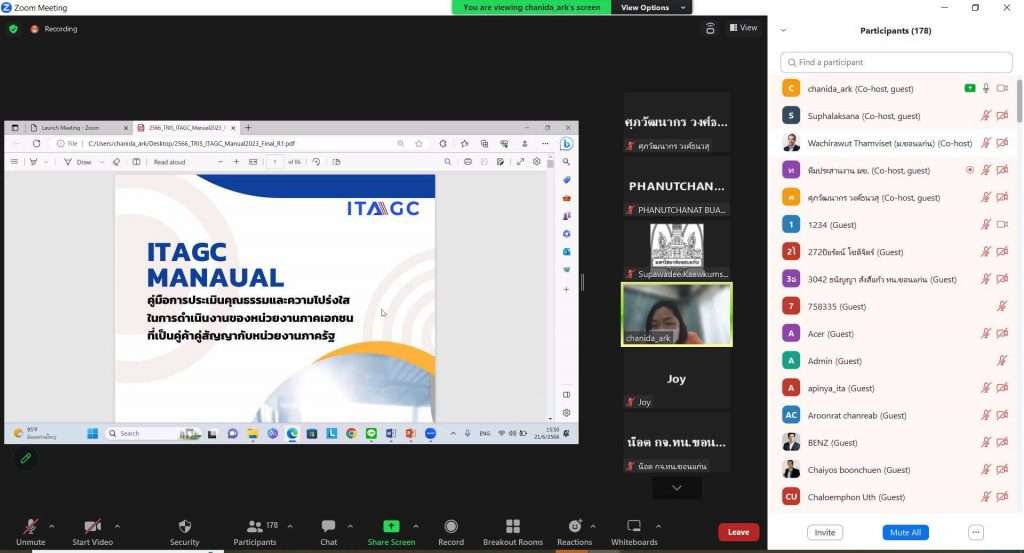
Task: Select the chanida_ark video thumbnail
Action: 677,314
